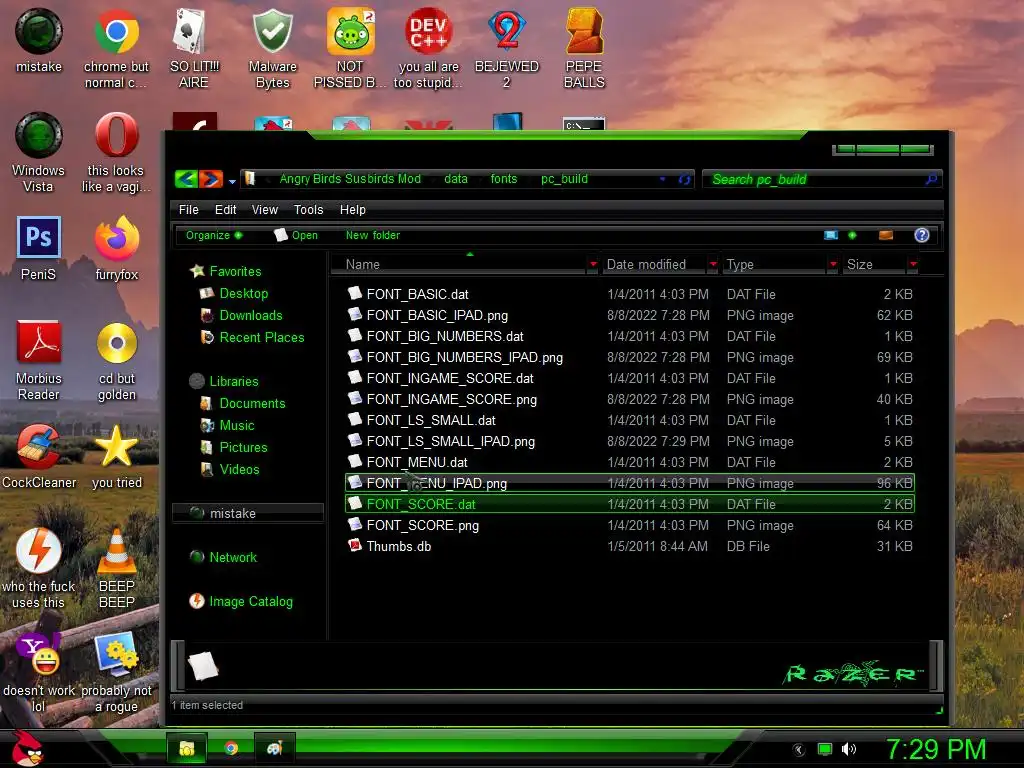The image size is (1024, 768).
Task: Select the file FONT_SCORE.png
Action: coord(423,526)
